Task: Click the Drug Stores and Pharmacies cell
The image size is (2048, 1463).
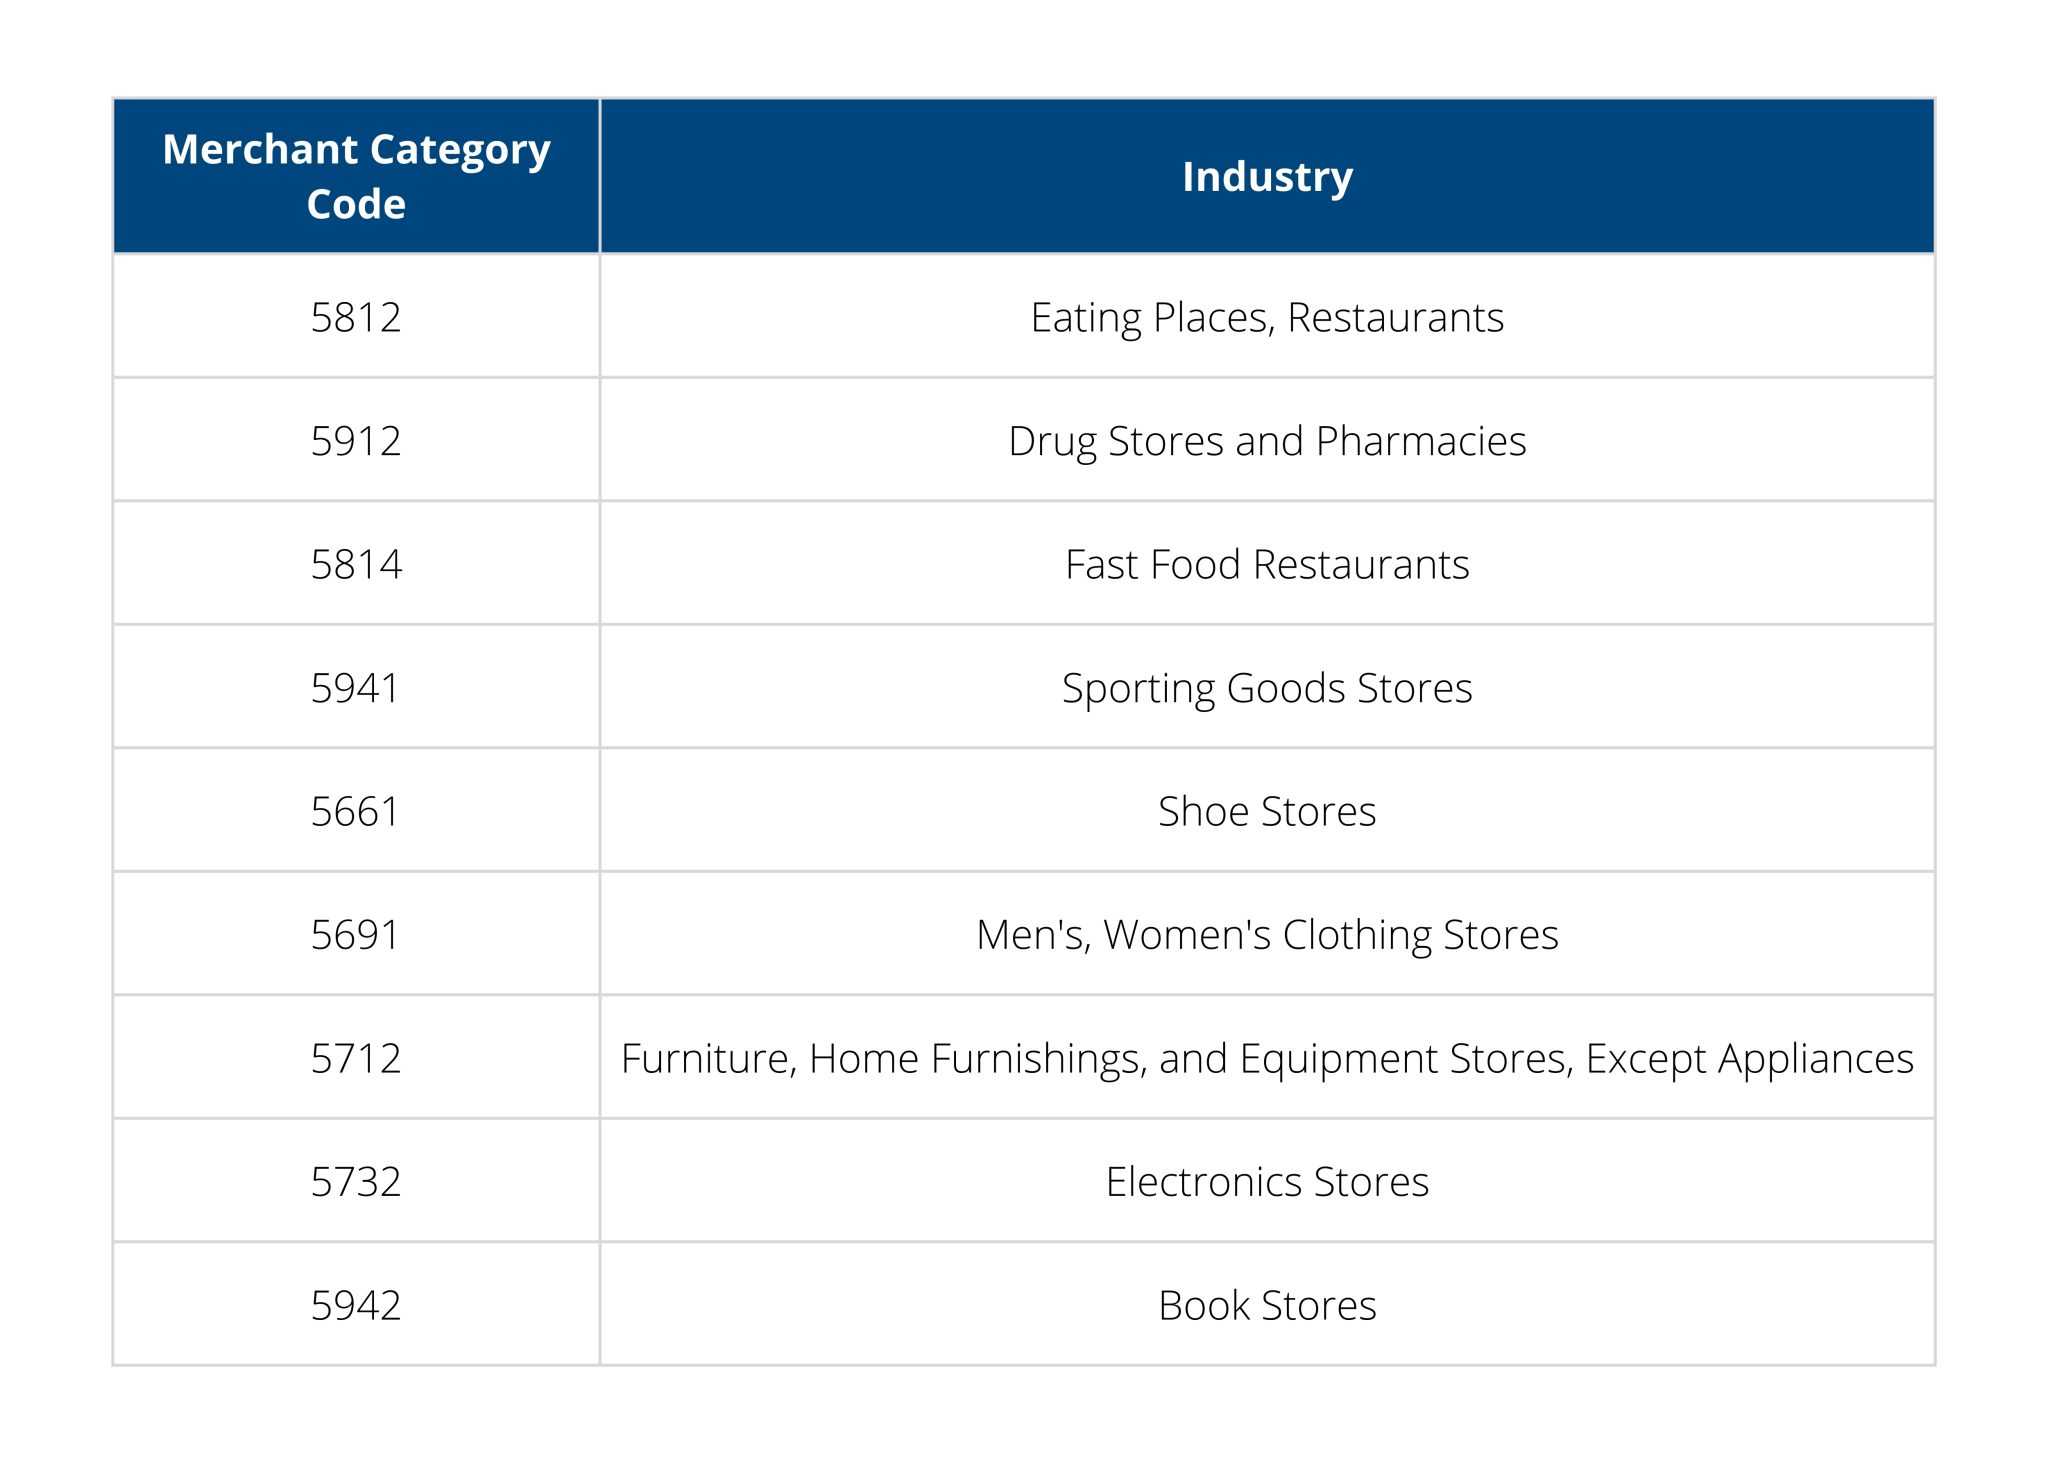Action: pos(1267,441)
